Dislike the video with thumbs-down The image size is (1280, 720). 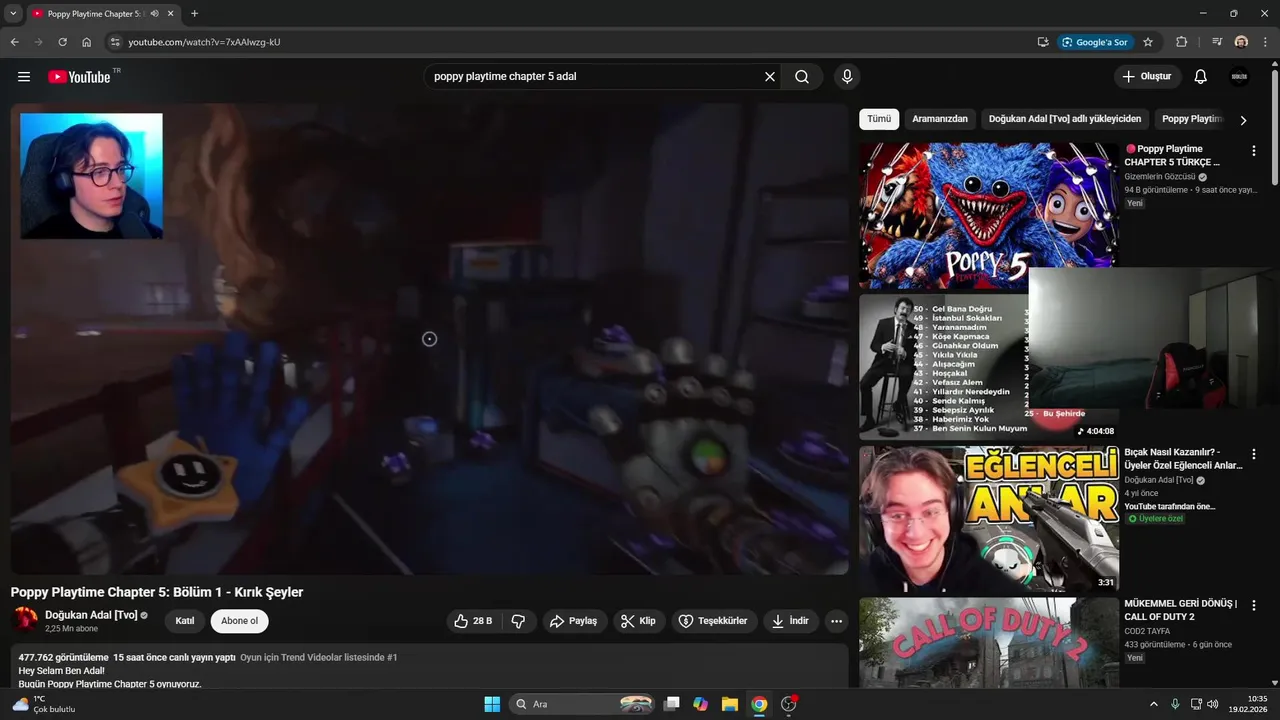point(518,621)
